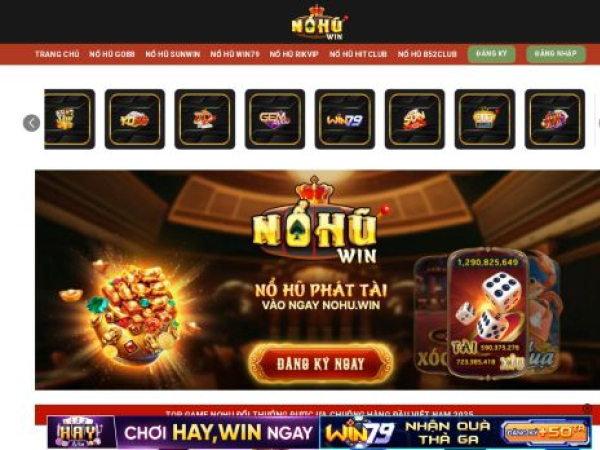This screenshot has height=450, width=600.
Task: Click the green Đăng Ký button
Action: (x=491, y=54)
